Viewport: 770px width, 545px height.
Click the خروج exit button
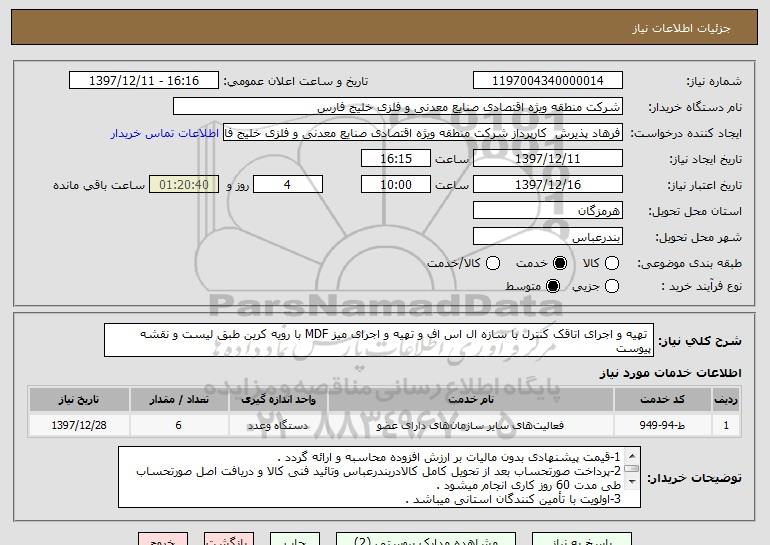click(x=163, y=540)
